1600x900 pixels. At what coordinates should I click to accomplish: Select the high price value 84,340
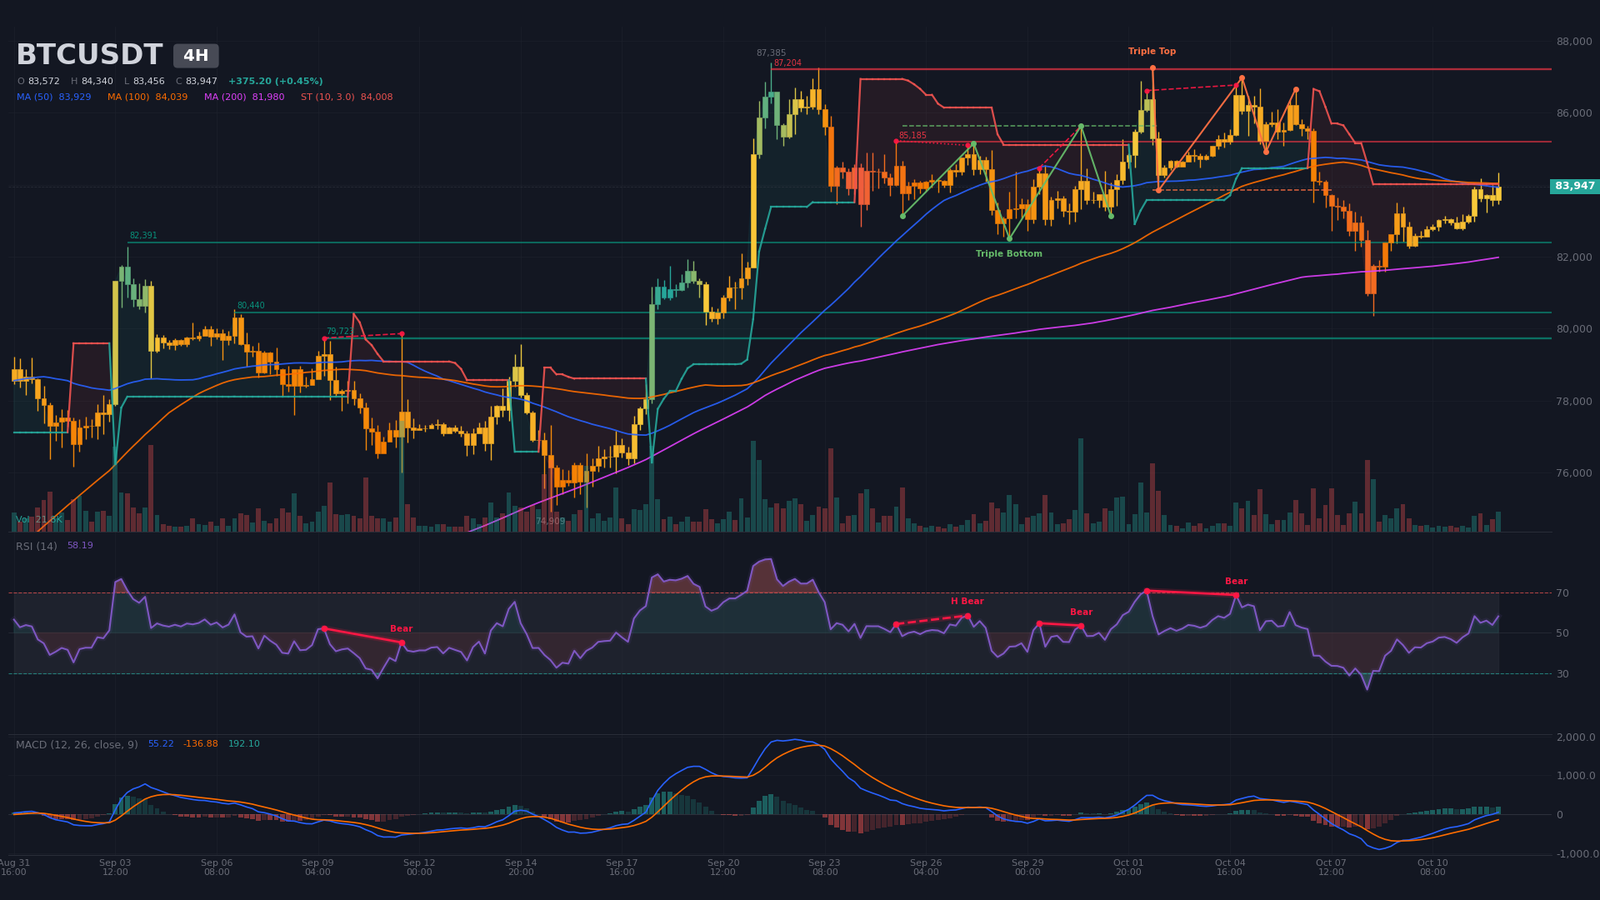pyautogui.click(x=97, y=81)
